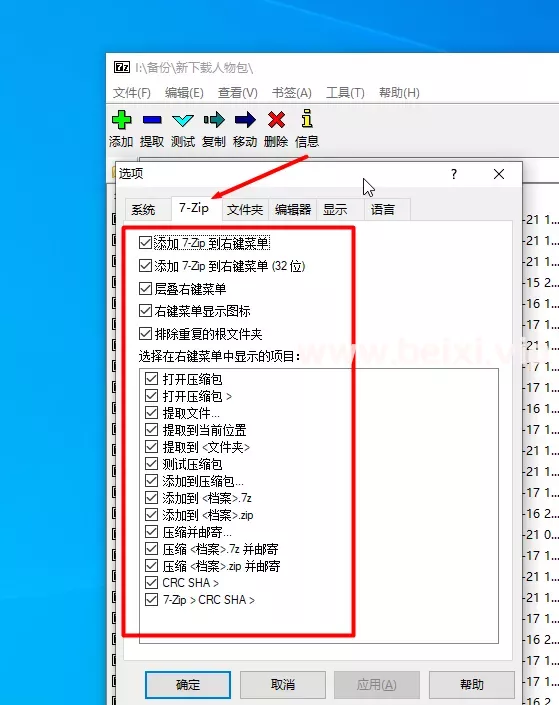
Task: Toggle 右键菜单显示图标 checkbox
Action: [145, 311]
